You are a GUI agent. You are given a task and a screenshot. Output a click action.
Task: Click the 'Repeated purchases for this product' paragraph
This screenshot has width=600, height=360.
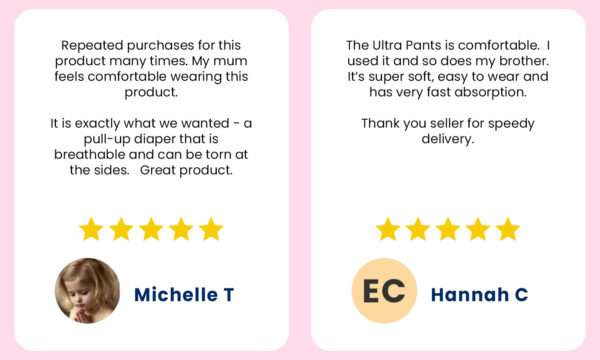(151, 69)
